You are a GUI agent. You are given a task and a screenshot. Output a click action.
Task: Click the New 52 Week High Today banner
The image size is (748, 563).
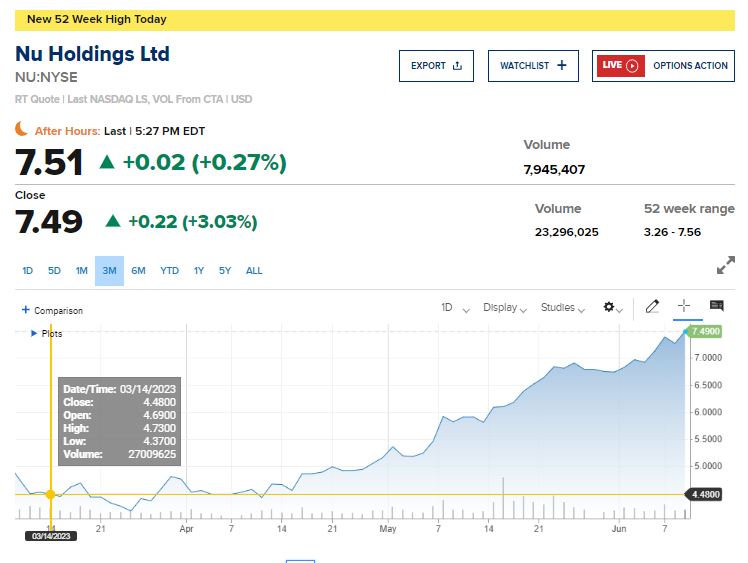click(x=374, y=20)
